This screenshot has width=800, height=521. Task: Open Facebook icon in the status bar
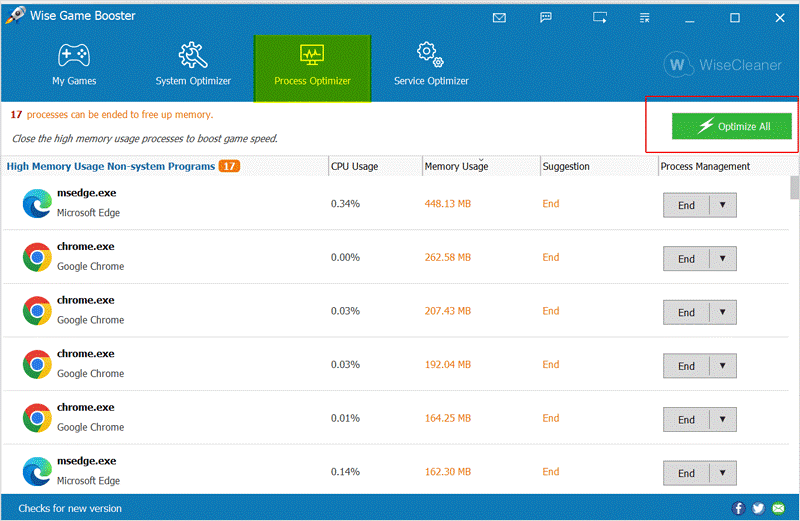pyautogui.click(x=738, y=508)
